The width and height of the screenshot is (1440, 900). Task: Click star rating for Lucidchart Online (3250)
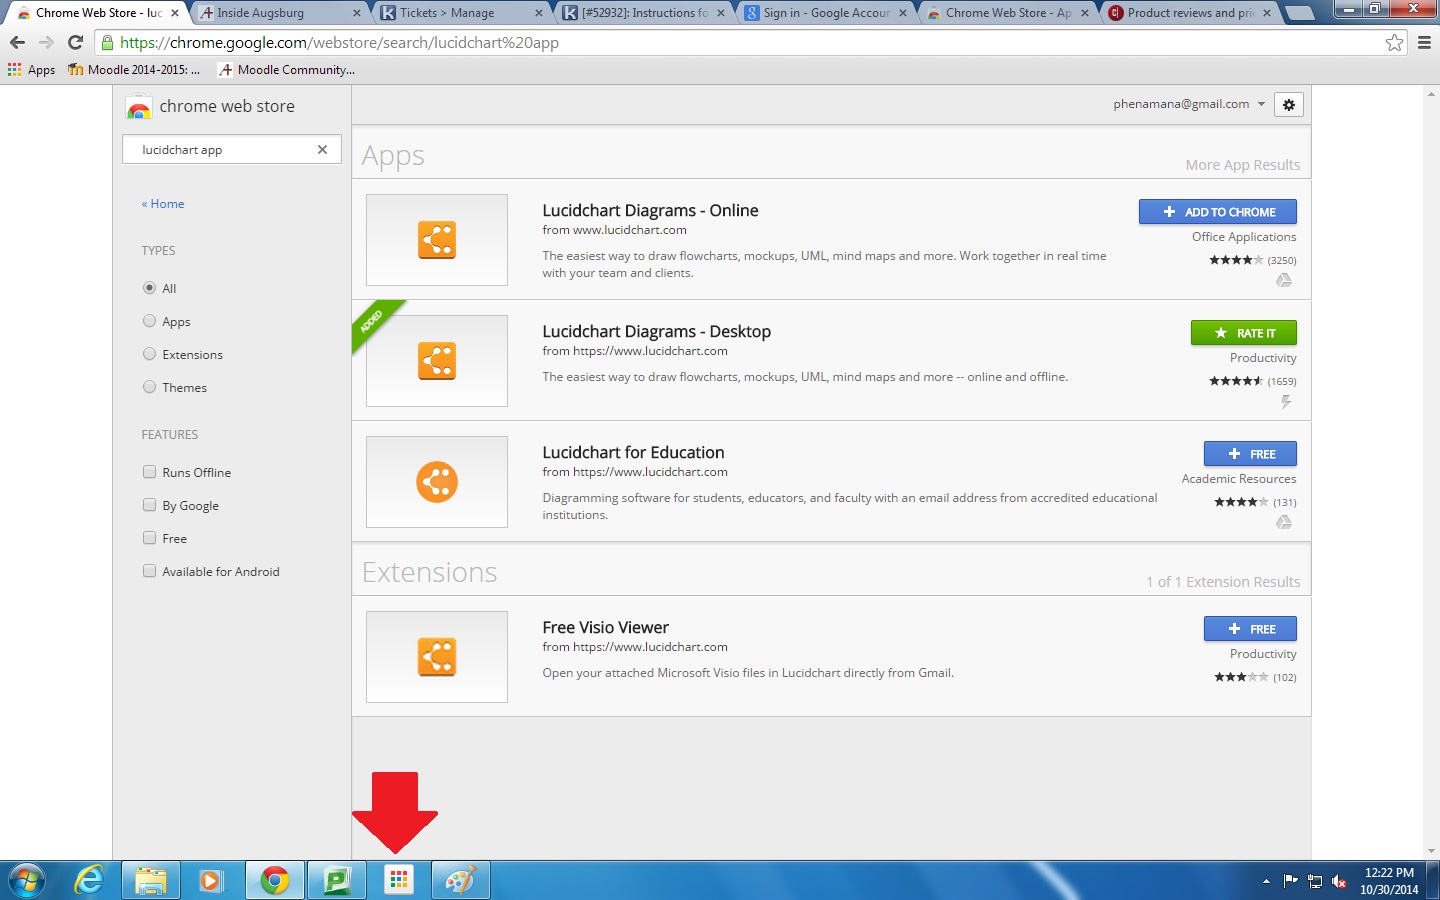[1236, 260]
